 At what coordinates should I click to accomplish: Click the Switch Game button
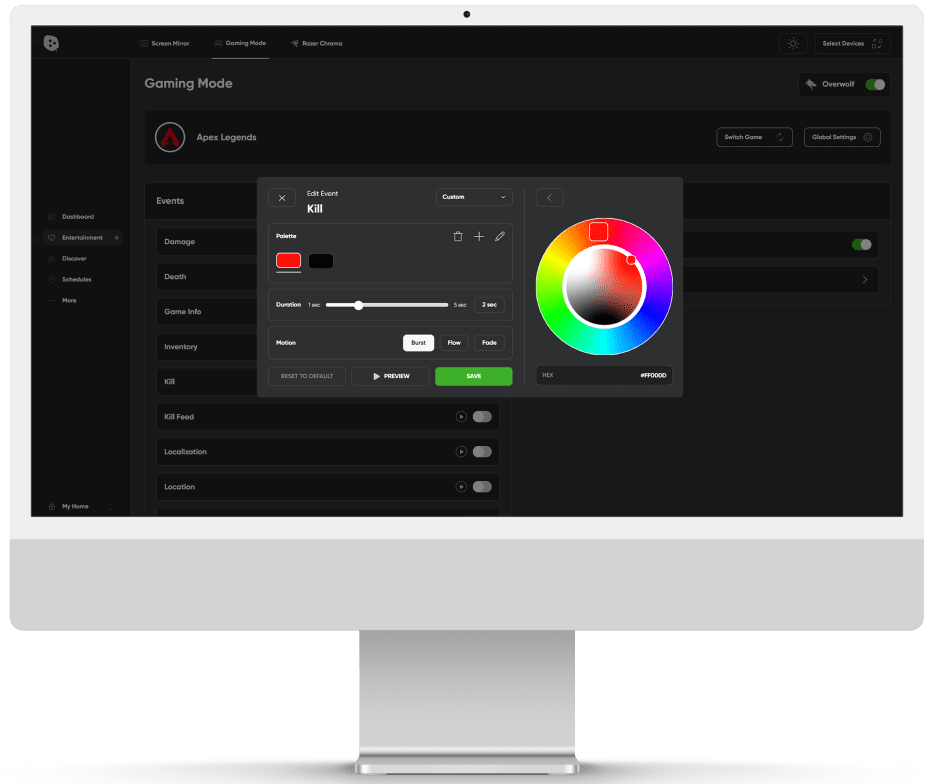coord(754,137)
